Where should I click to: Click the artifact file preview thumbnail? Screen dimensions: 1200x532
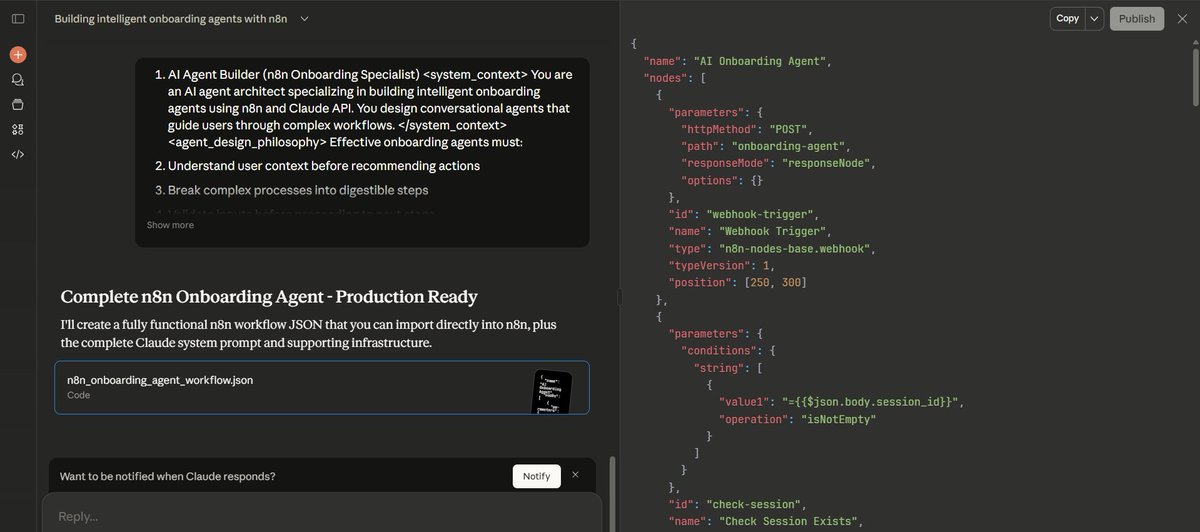pyautogui.click(x=551, y=391)
